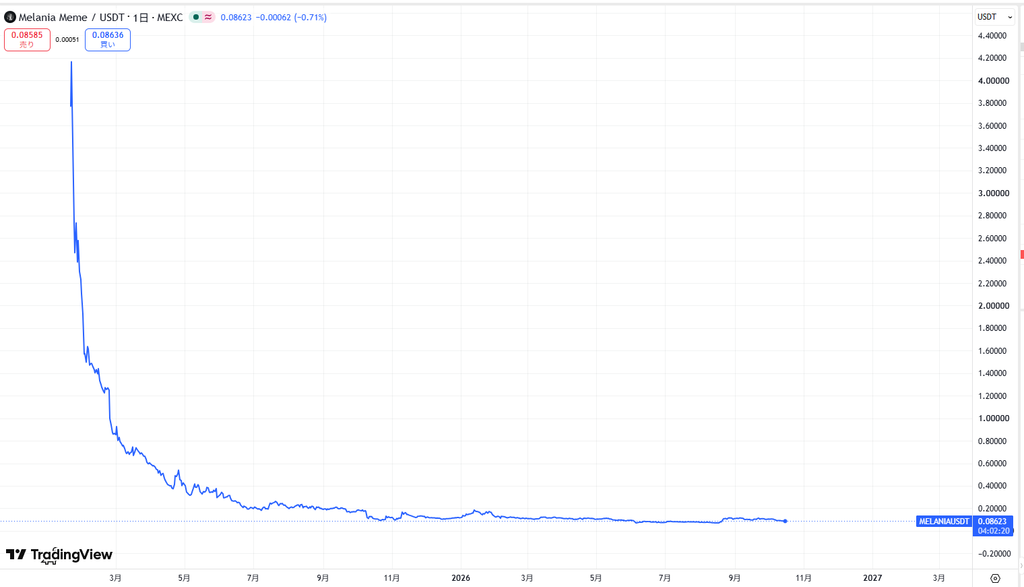Click the 0.00051 spread value
The image size is (1024, 587).
(67, 40)
